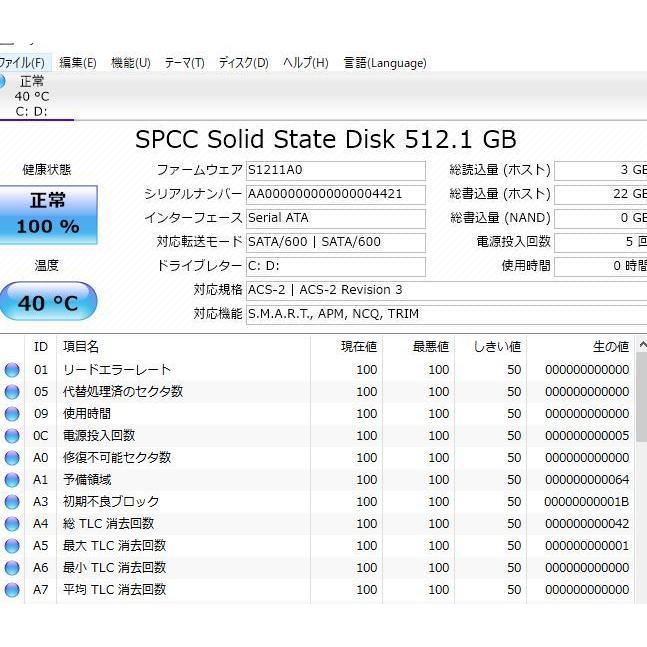Click the 40 °C temperature button

pos(48,302)
